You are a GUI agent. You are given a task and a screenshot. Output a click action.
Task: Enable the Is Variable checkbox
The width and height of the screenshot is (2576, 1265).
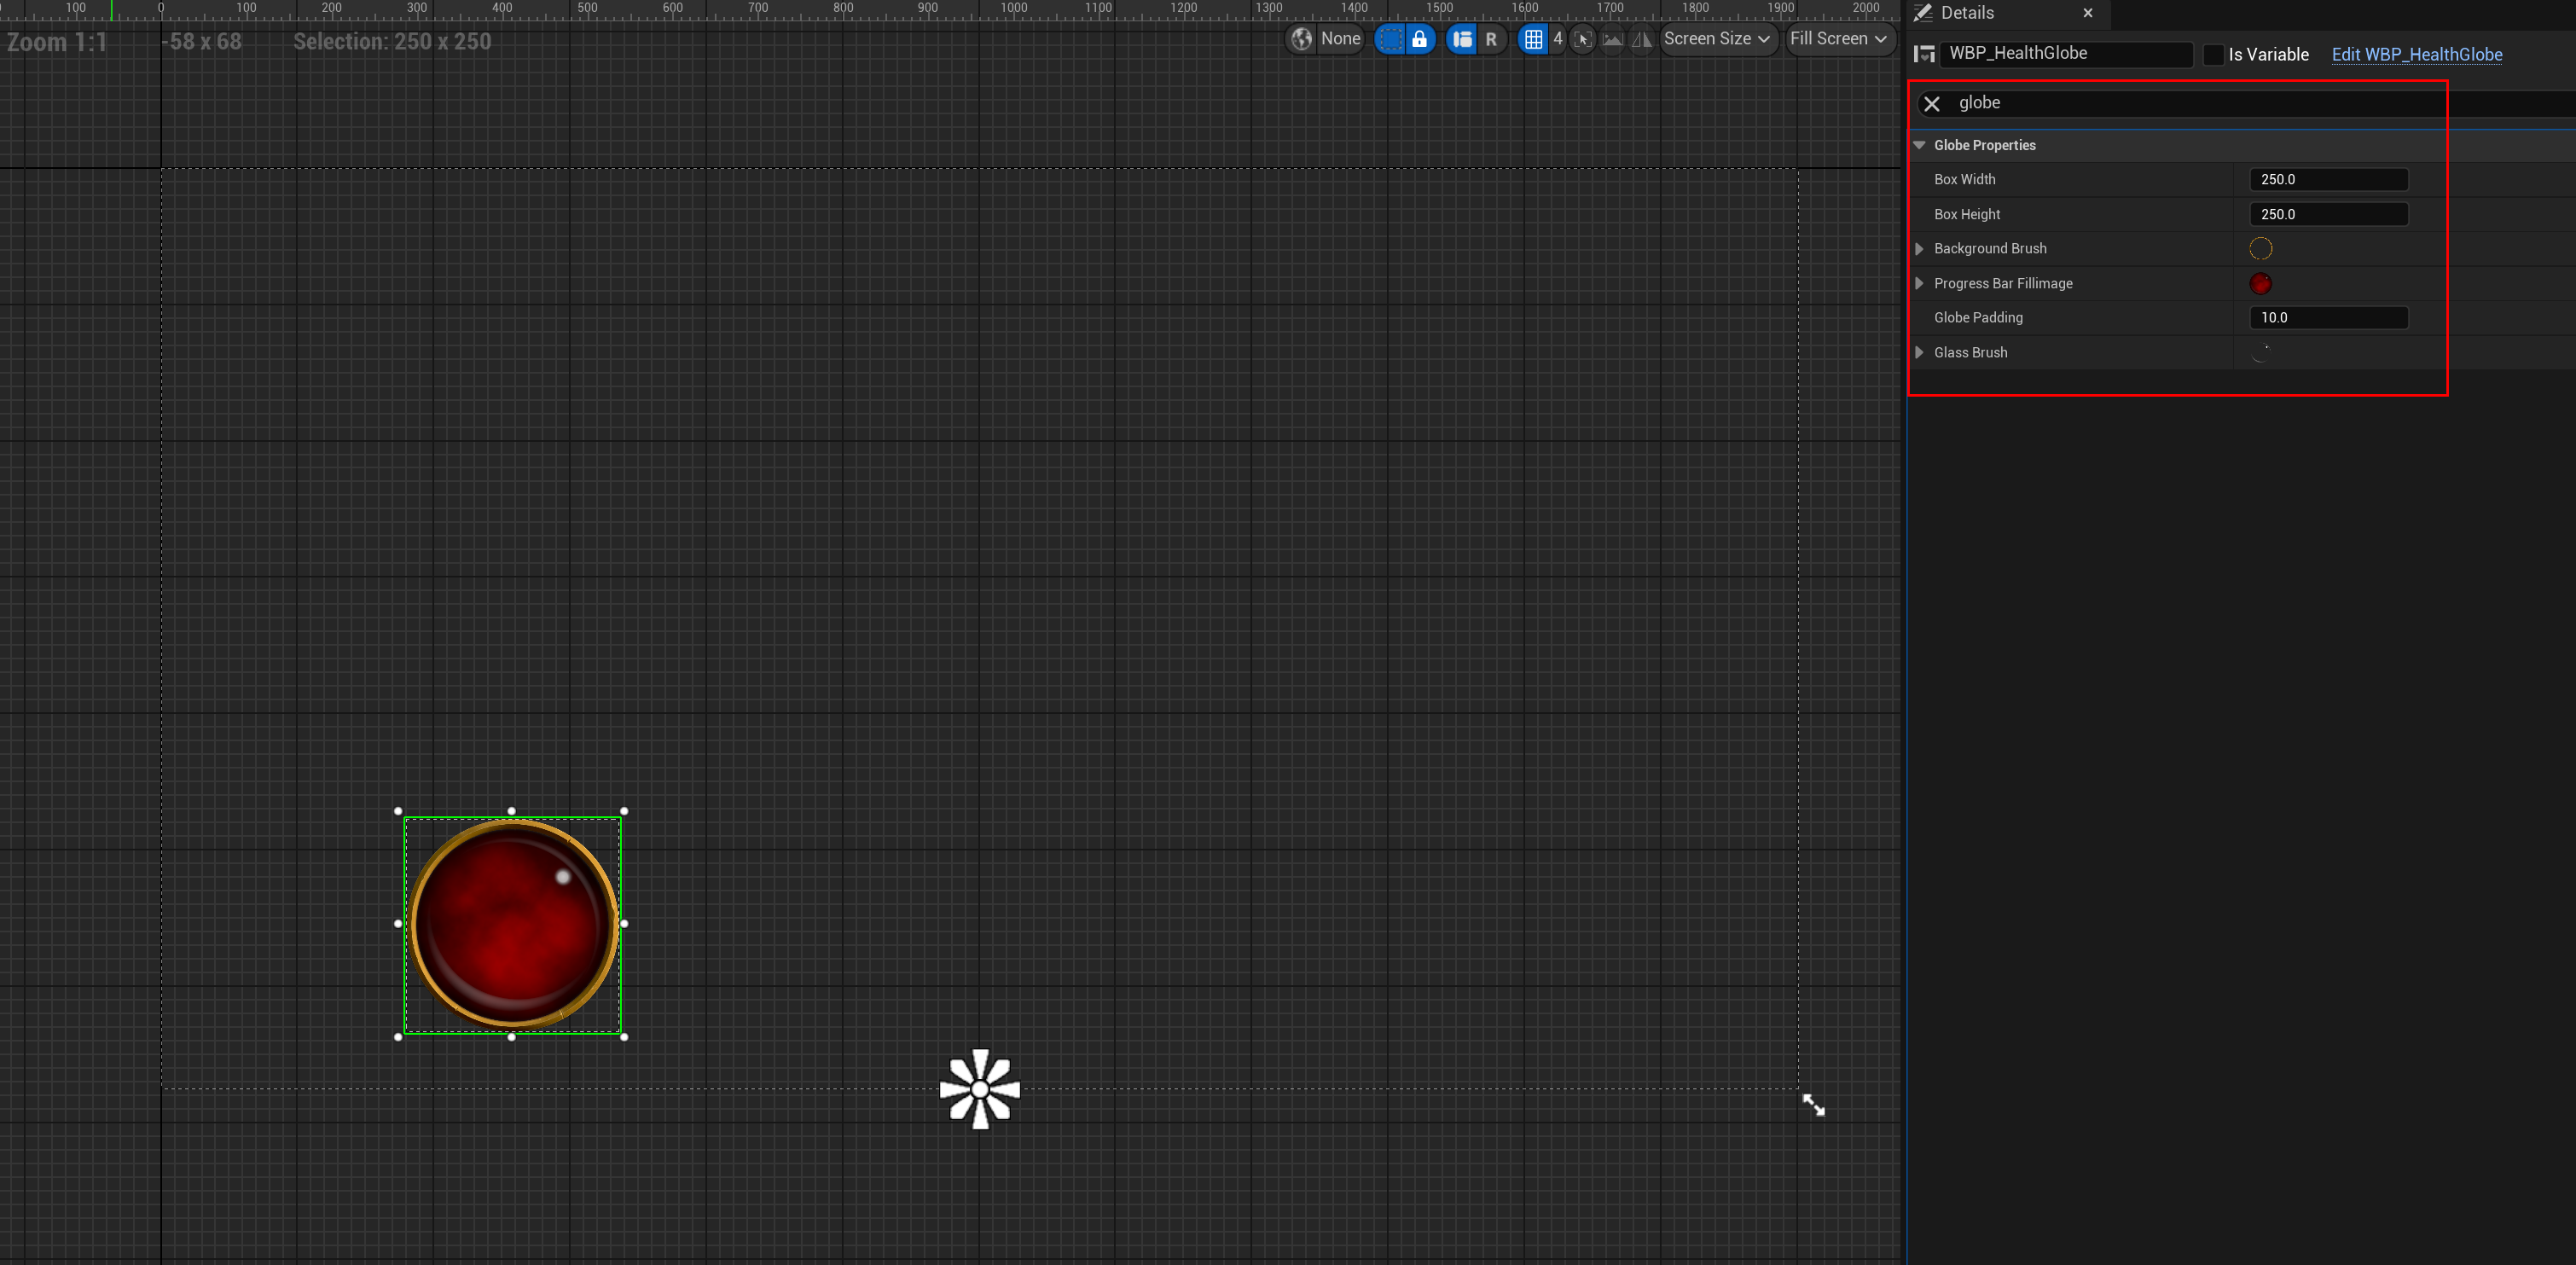tap(2213, 54)
